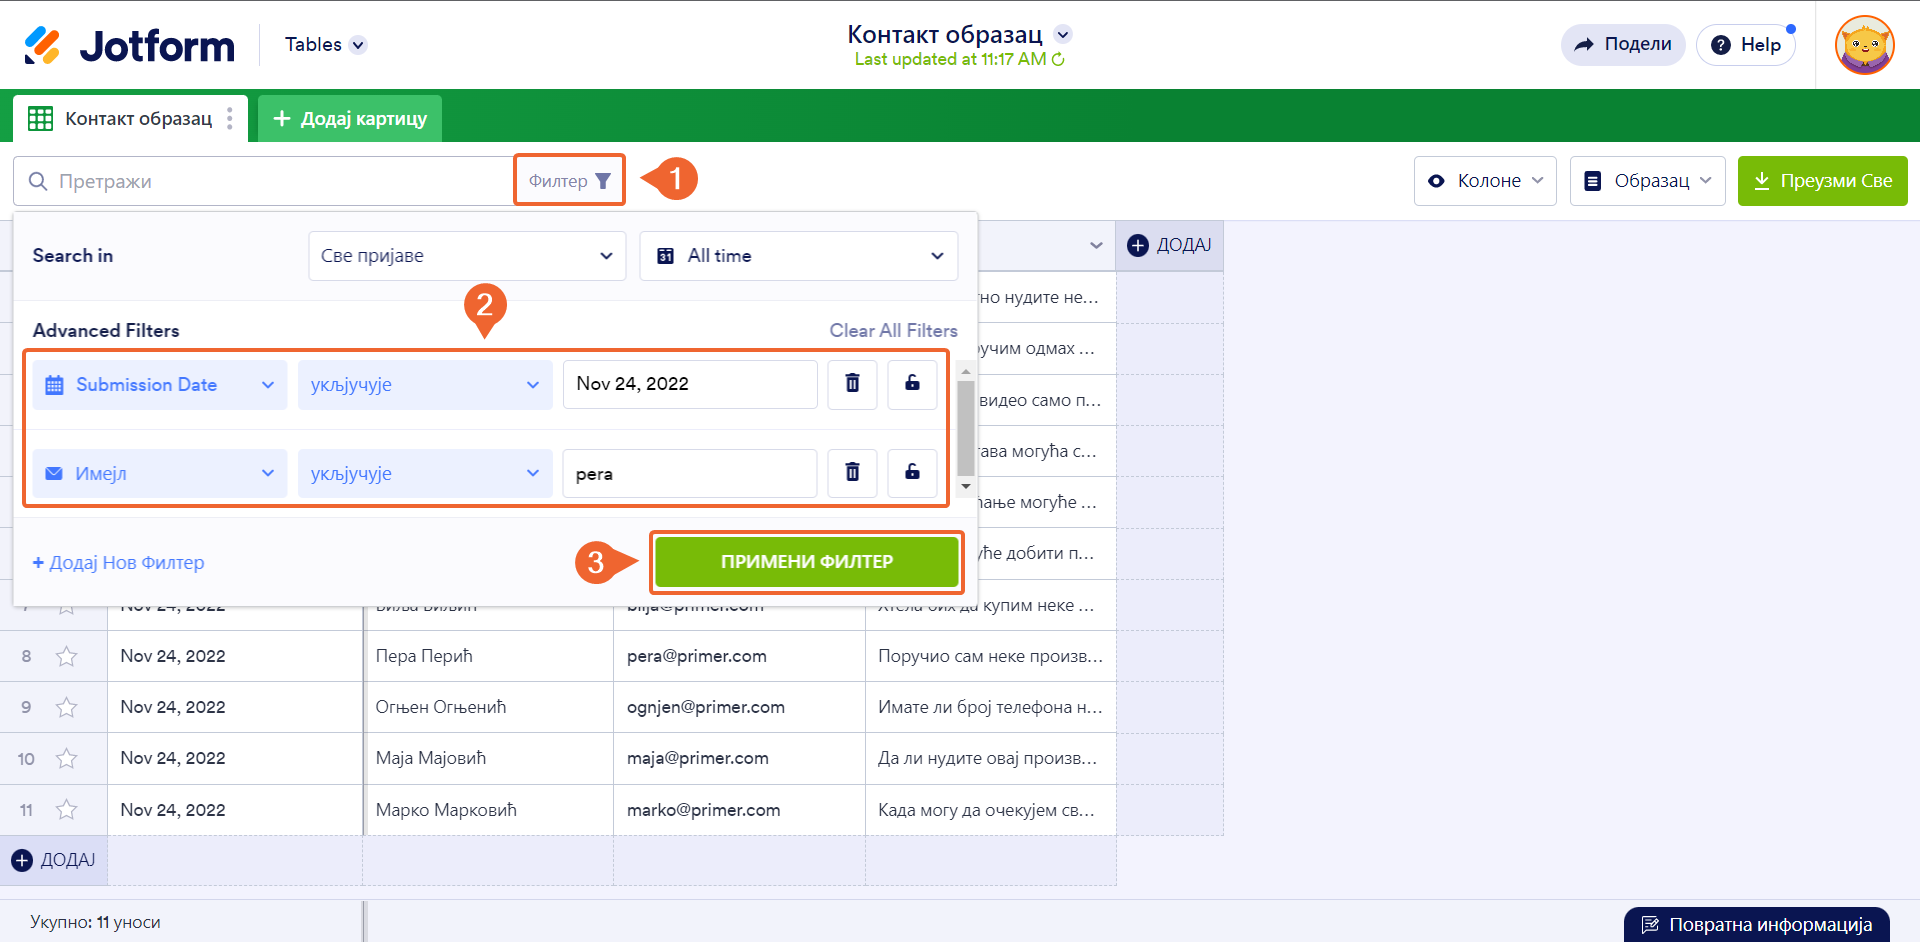Screen dimensions: 1920x942
Task: Delete the Имејл filter row
Action: (x=852, y=473)
